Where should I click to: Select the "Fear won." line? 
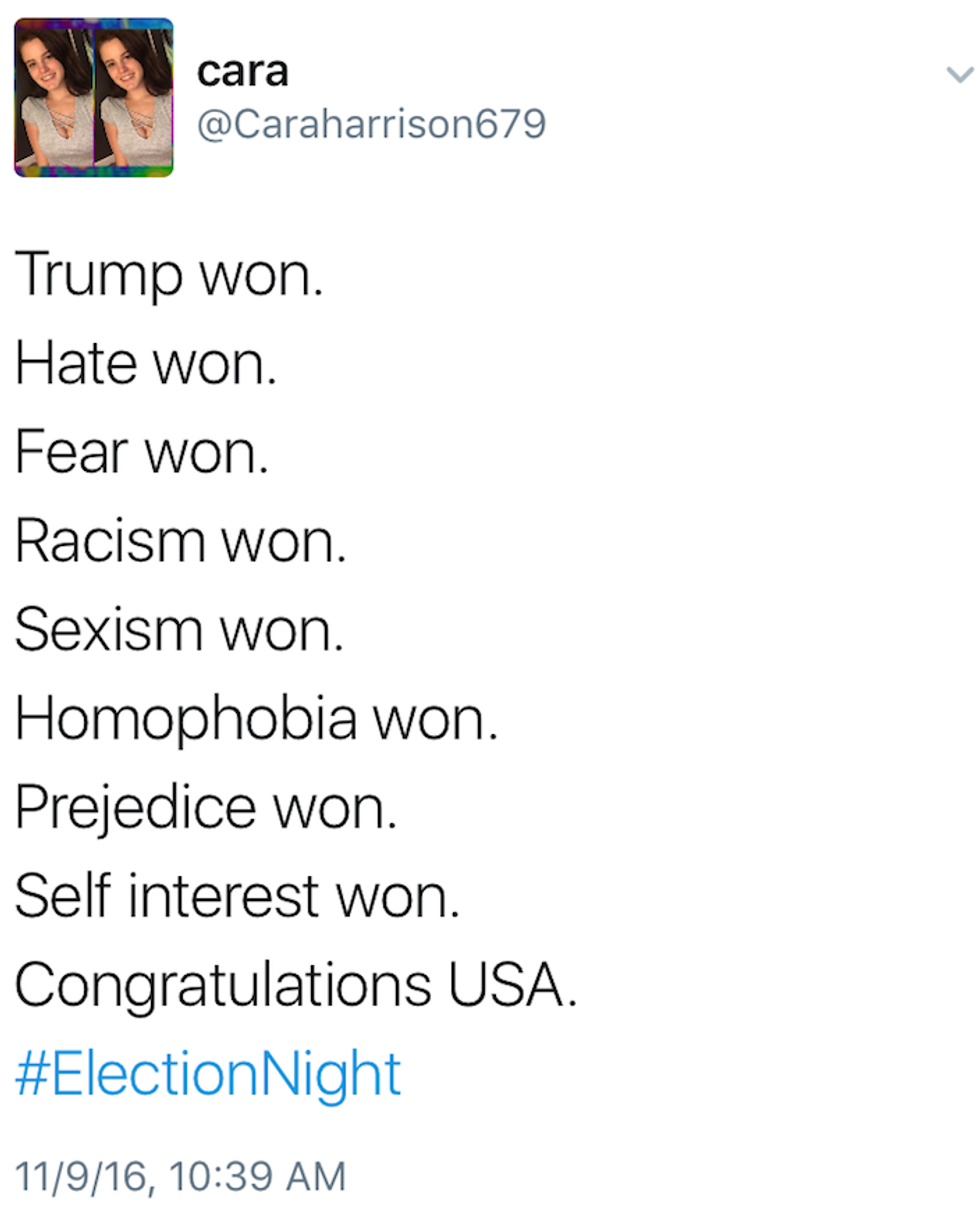tap(142, 452)
